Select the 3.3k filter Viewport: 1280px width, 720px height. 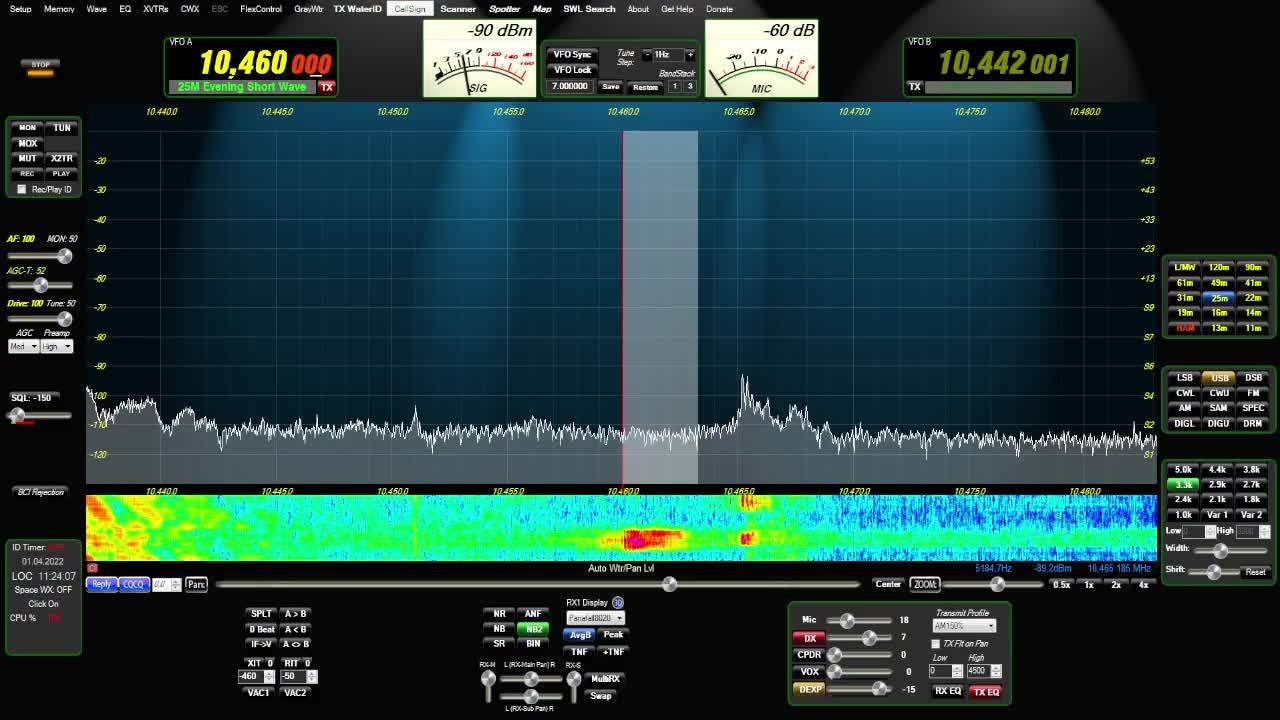[1183, 484]
